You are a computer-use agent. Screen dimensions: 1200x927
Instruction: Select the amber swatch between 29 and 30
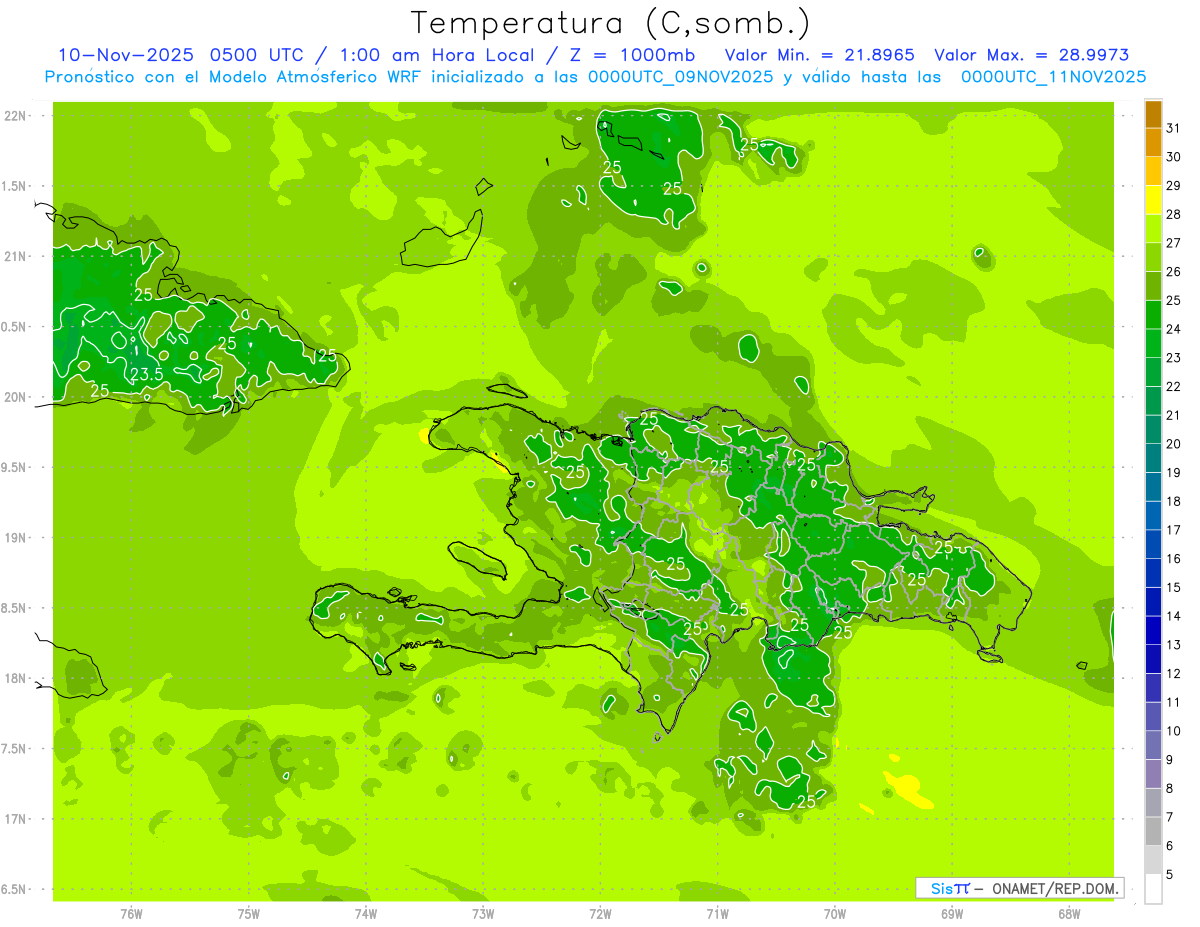(x=1153, y=172)
